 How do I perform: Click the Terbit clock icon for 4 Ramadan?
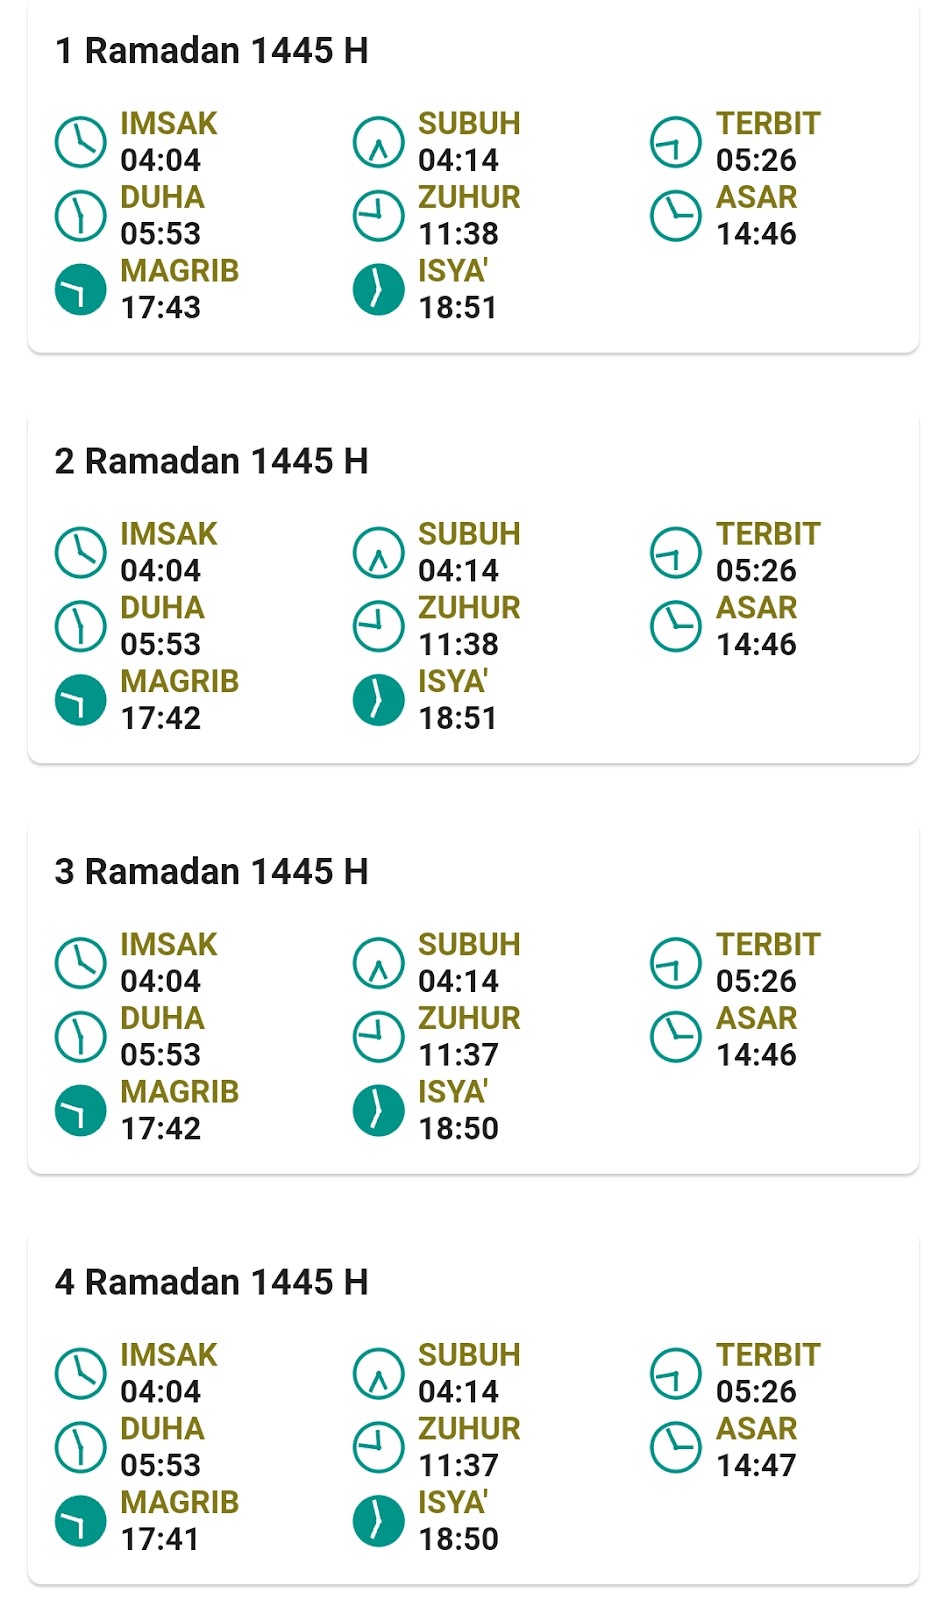[x=676, y=1372]
